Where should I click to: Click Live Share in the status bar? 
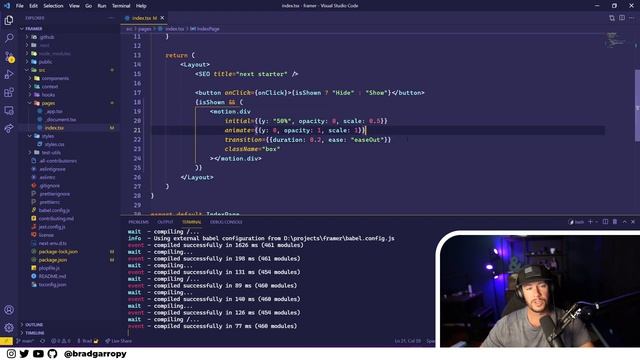coord(118,341)
